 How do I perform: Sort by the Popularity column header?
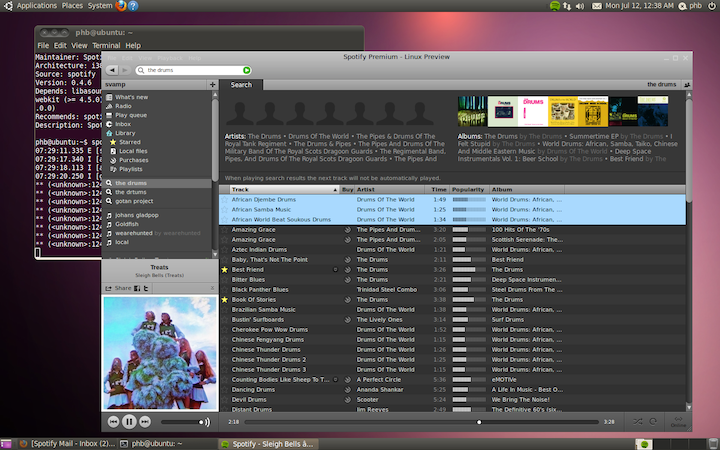point(469,189)
